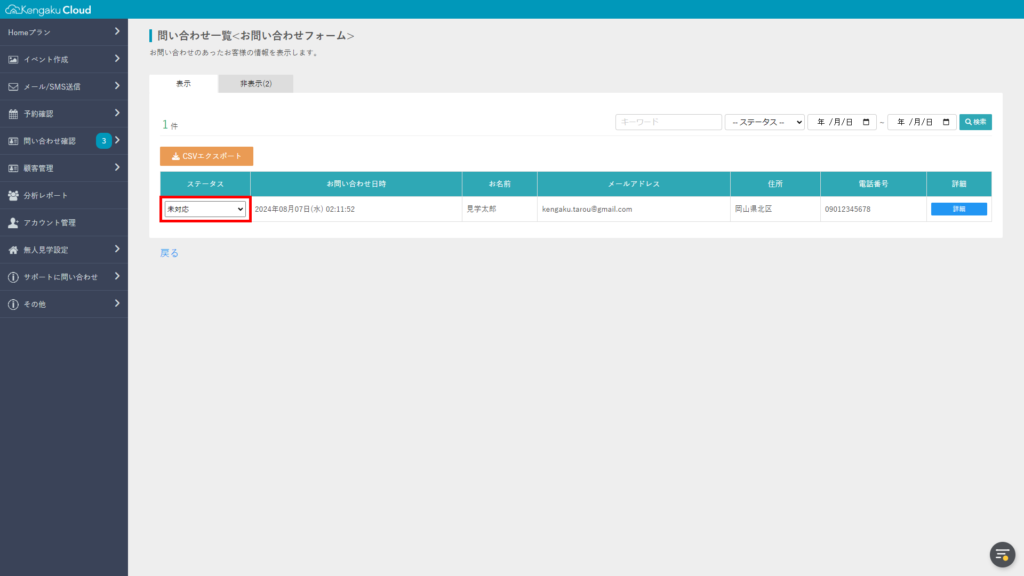Open the 未対応 status dropdown in row
The height and width of the screenshot is (576, 1024).
tap(205, 209)
